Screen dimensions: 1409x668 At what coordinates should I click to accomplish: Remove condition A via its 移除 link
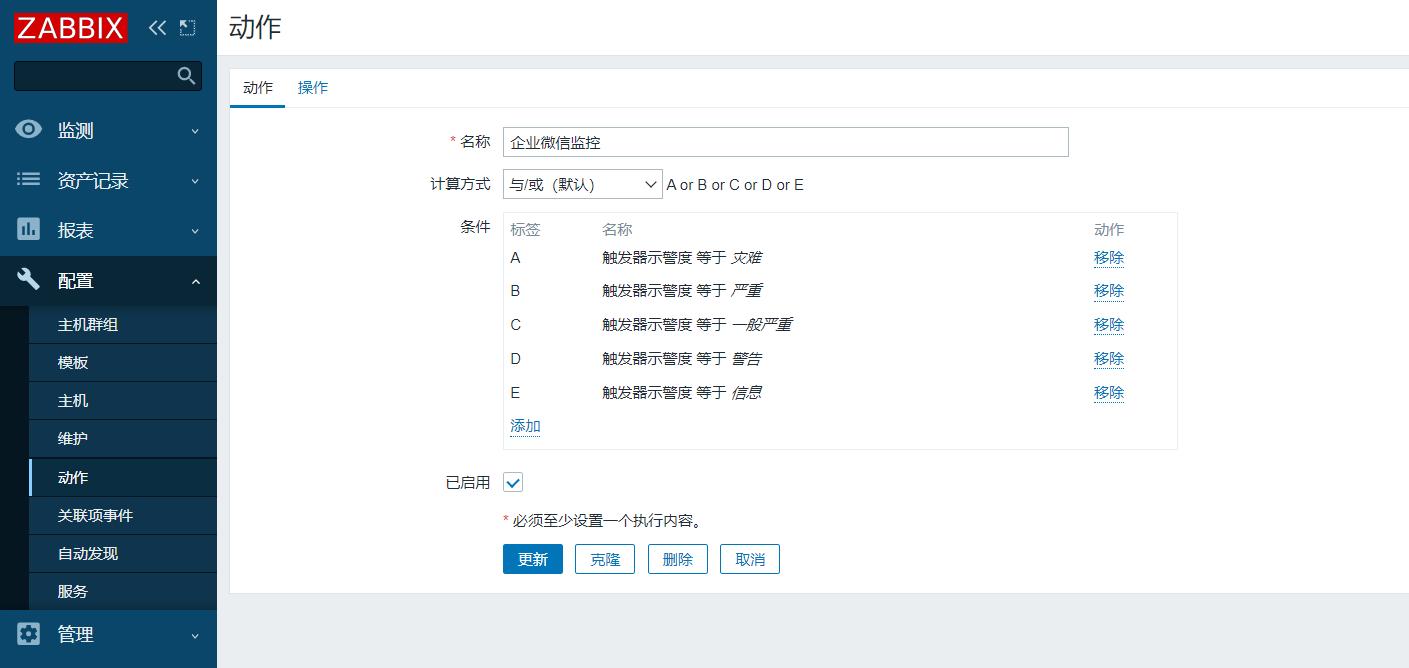point(1108,257)
